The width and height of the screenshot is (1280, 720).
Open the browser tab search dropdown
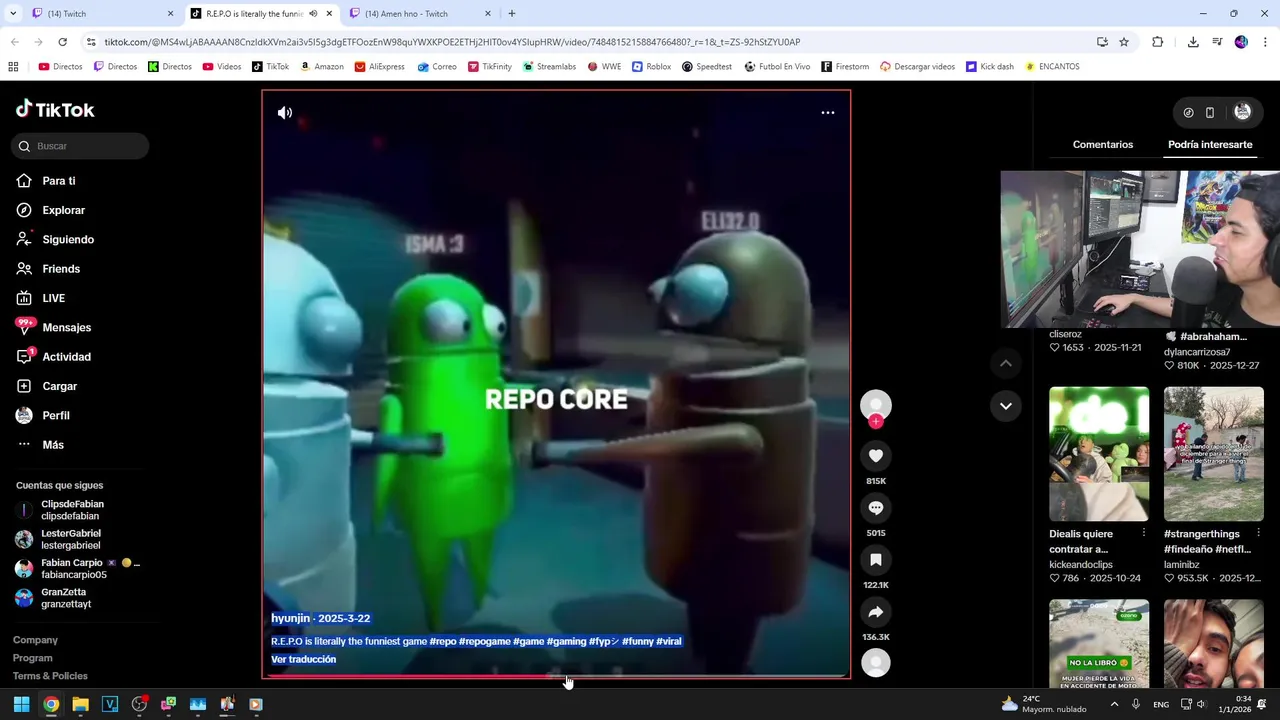tap(13, 14)
